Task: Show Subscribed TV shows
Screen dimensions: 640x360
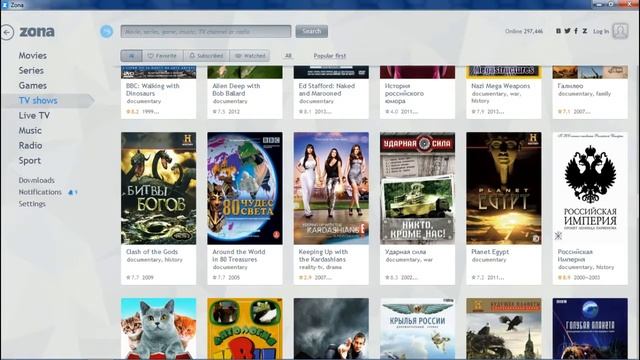Action: (x=207, y=56)
